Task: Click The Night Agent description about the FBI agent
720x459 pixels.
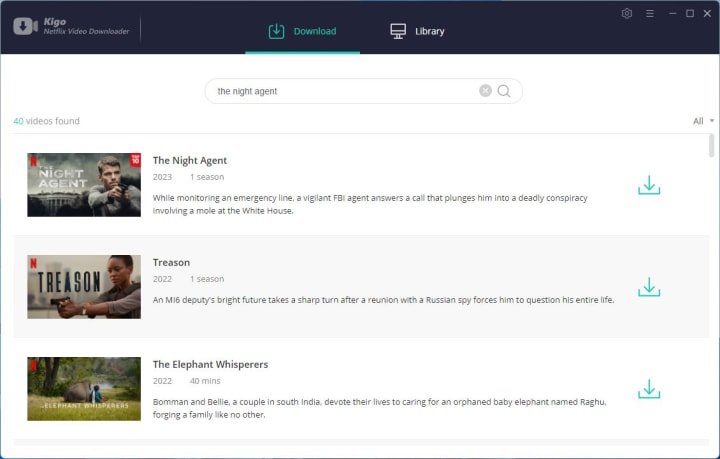Action: tap(370, 204)
